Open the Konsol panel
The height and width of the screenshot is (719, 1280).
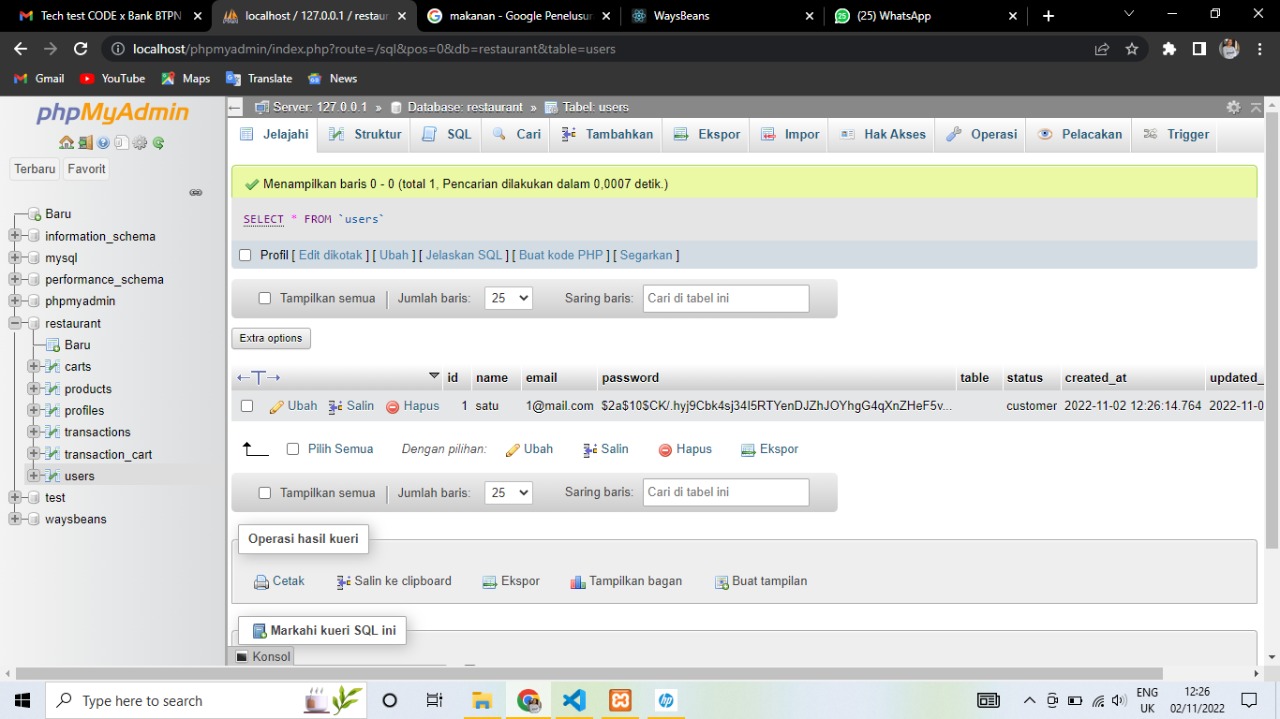[x=262, y=657]
